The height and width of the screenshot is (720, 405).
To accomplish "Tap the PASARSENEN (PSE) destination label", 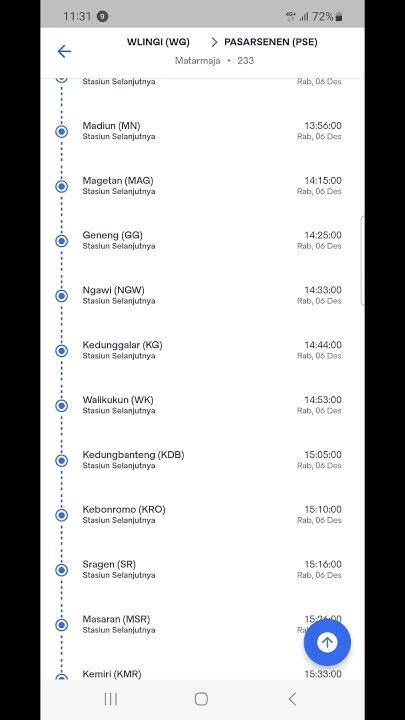I will [271, 42].
